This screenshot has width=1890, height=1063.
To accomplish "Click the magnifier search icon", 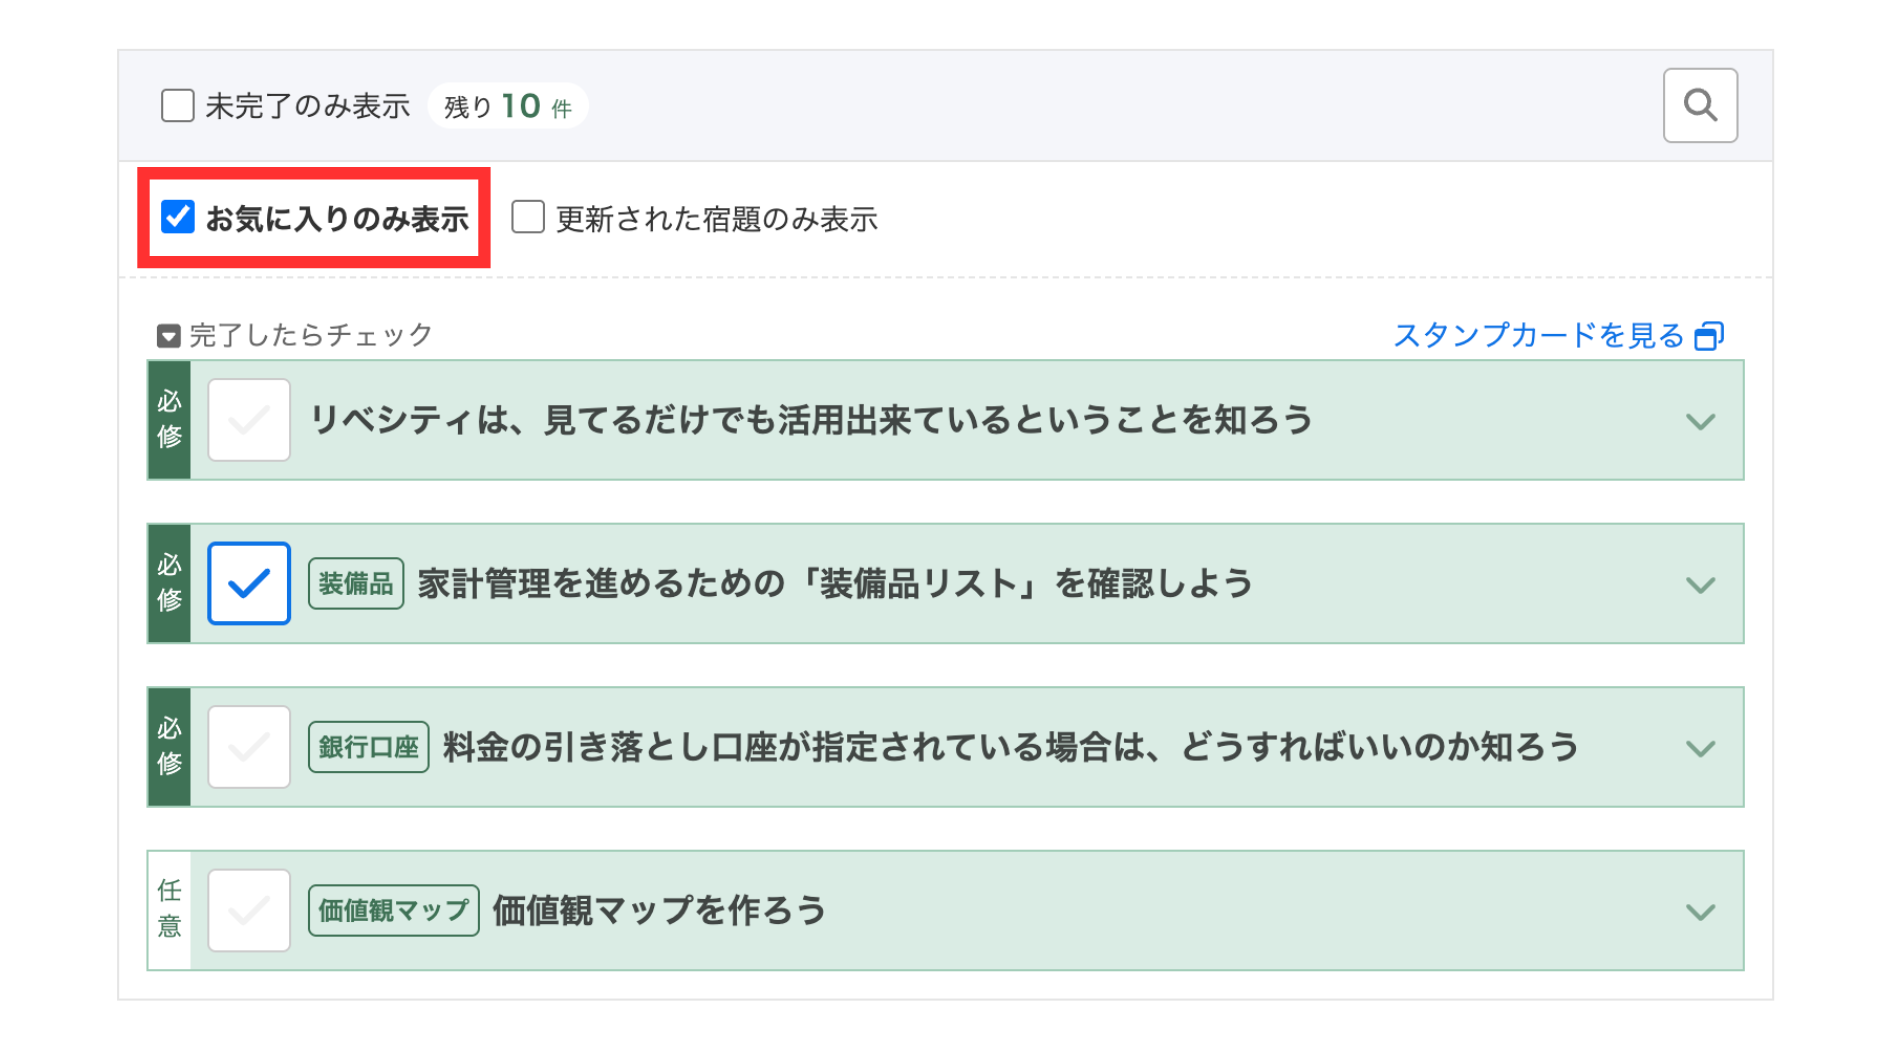I will tap(1699, 105).
